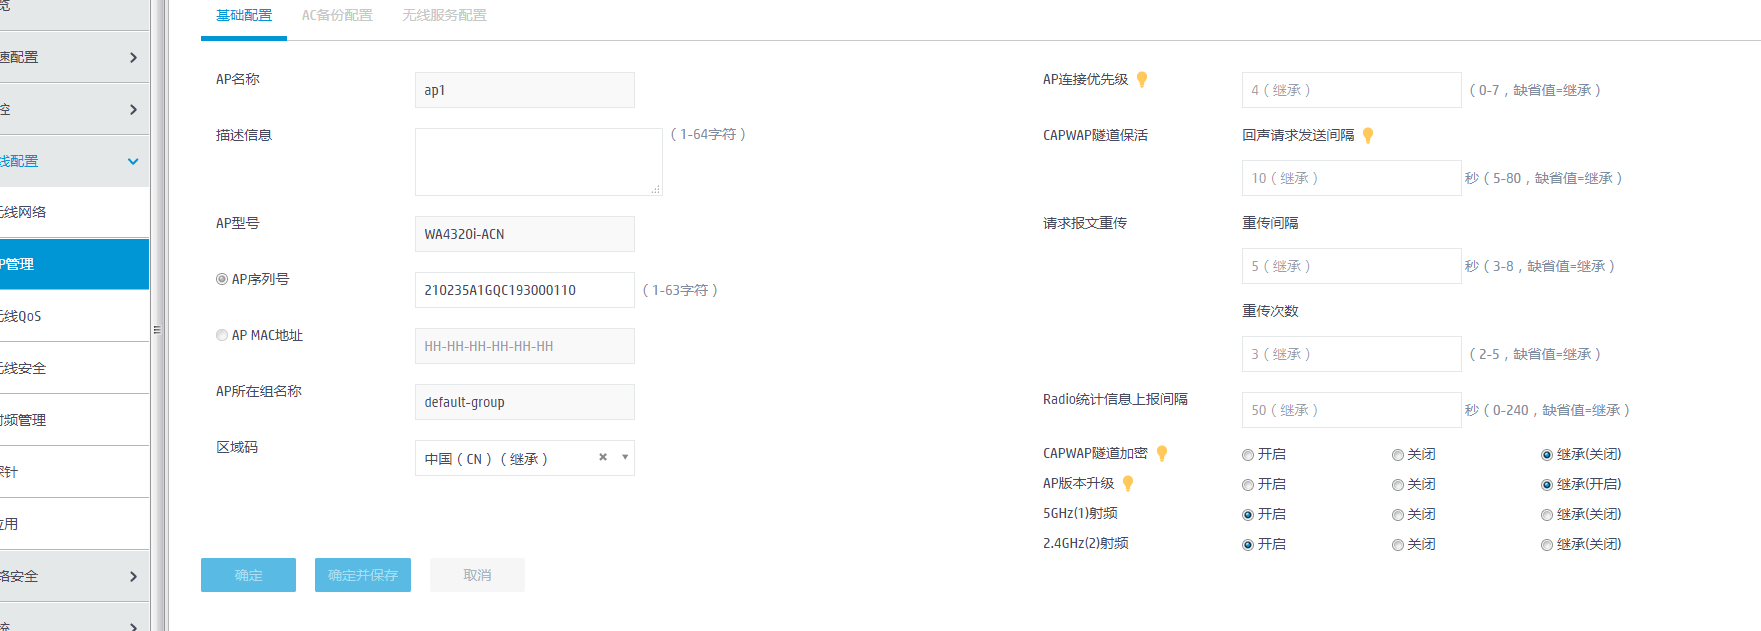Expand the sidebar section above 无线配置
Screen dimensions: 1761x631
point(133,109)
